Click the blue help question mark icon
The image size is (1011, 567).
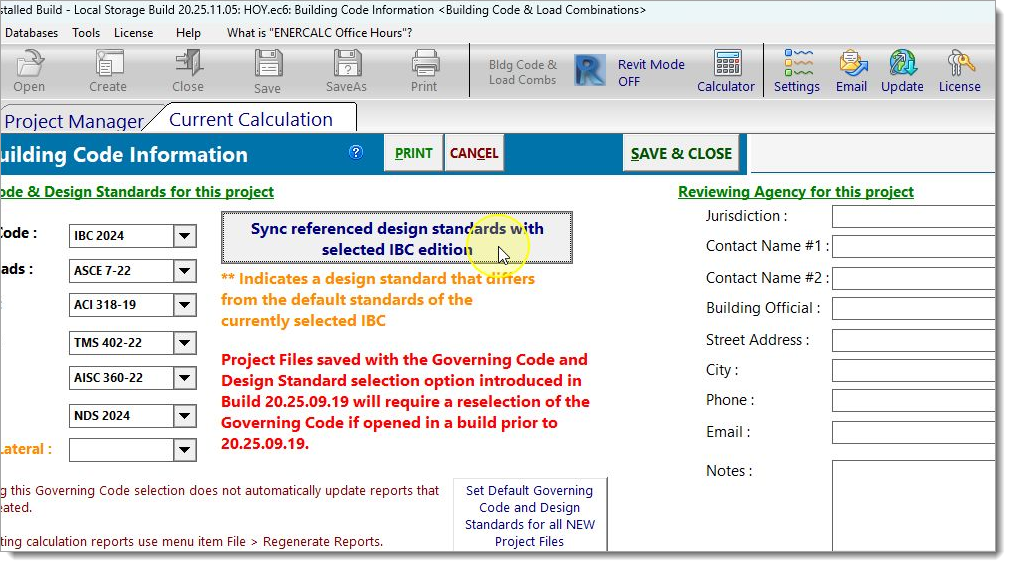[x=356, y=153]
